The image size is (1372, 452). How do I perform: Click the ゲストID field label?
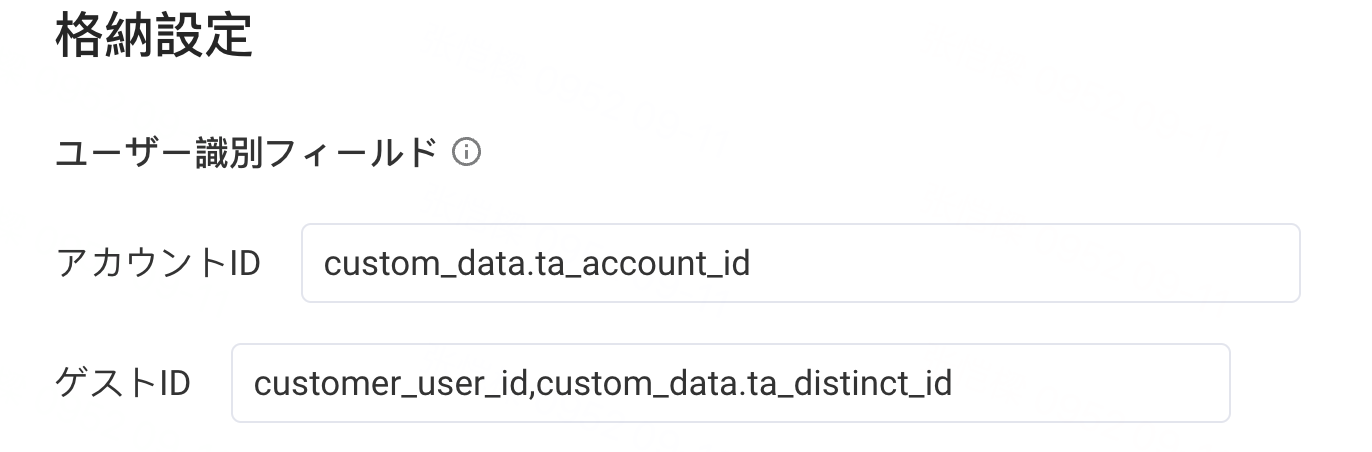pyautogui.click(x=123, y=384)
